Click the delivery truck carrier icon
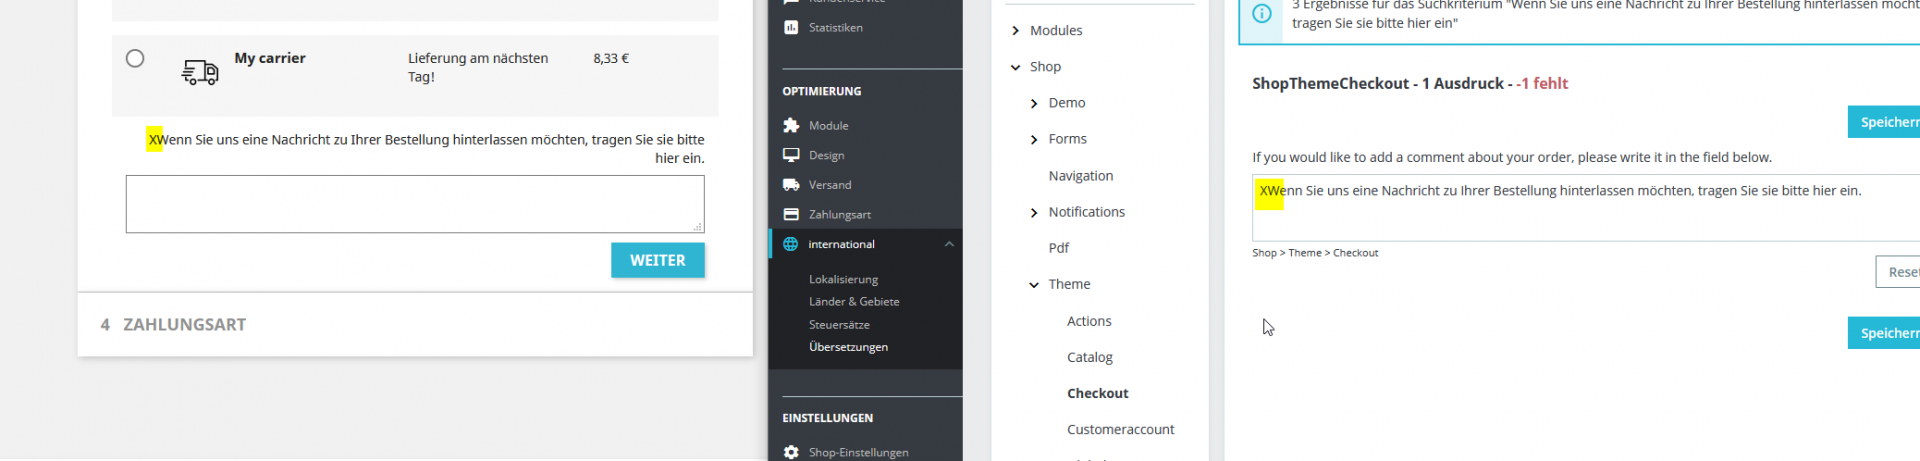 (x=200, y=72)
